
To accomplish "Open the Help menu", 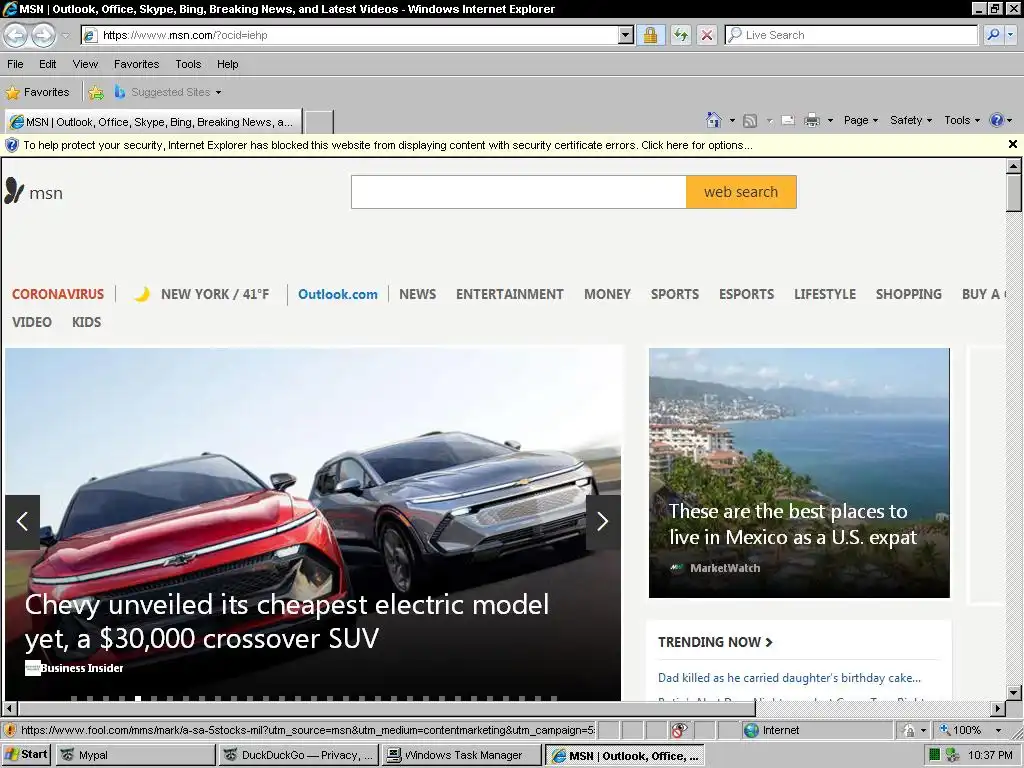I will point(227,64).
